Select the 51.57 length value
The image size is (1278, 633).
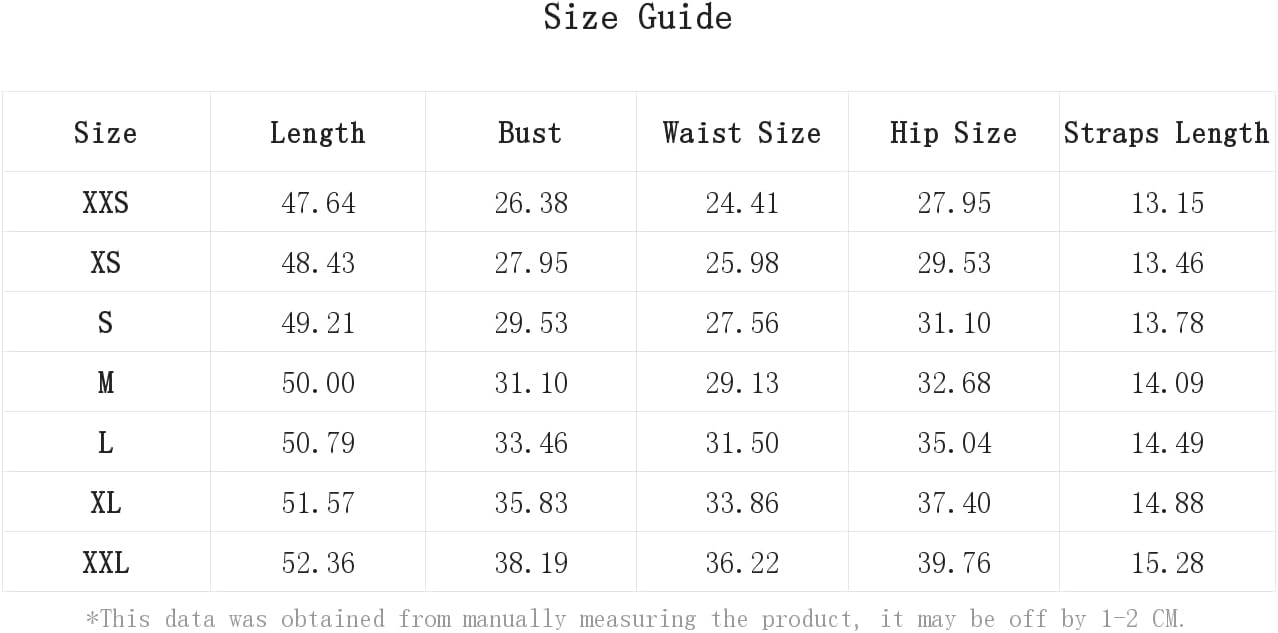tap(318, 503)
